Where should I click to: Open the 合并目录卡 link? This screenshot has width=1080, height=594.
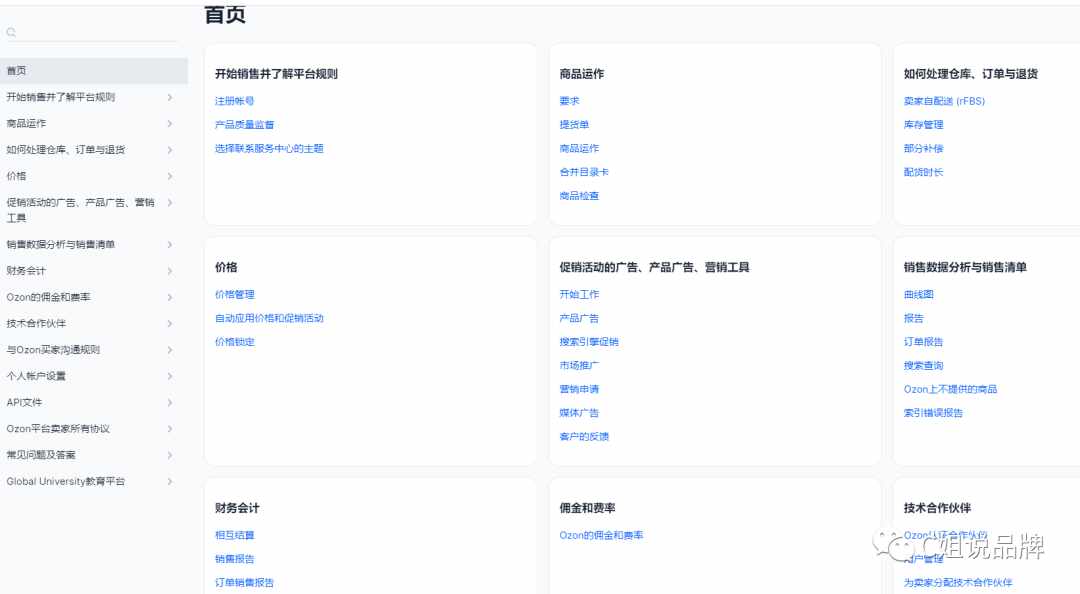(x=584, y=172)
